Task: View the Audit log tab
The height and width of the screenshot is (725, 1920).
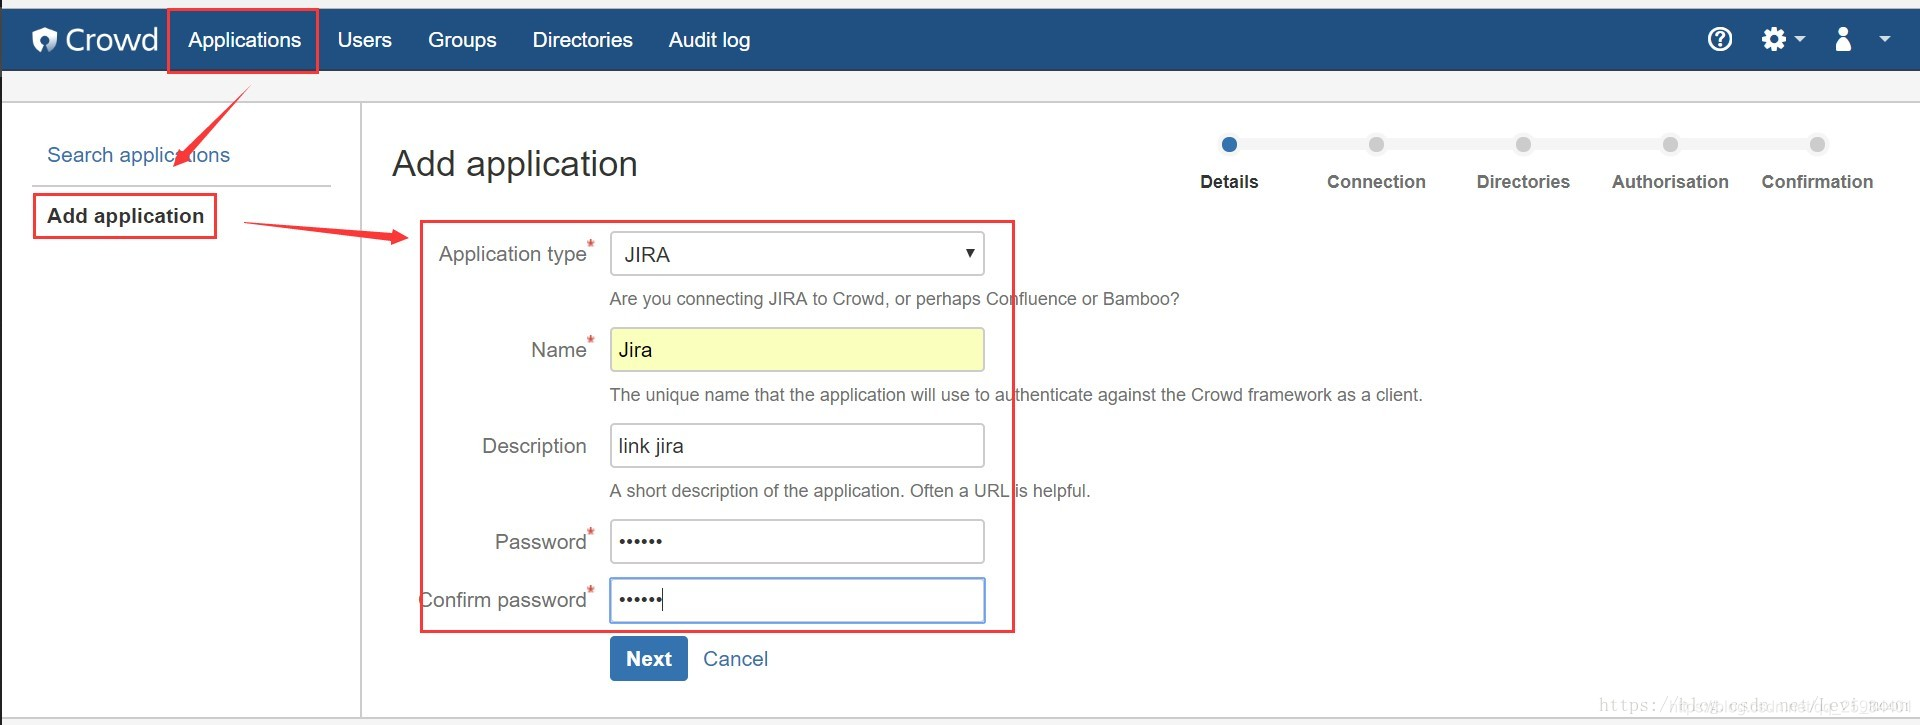Action: pos(709,40)
